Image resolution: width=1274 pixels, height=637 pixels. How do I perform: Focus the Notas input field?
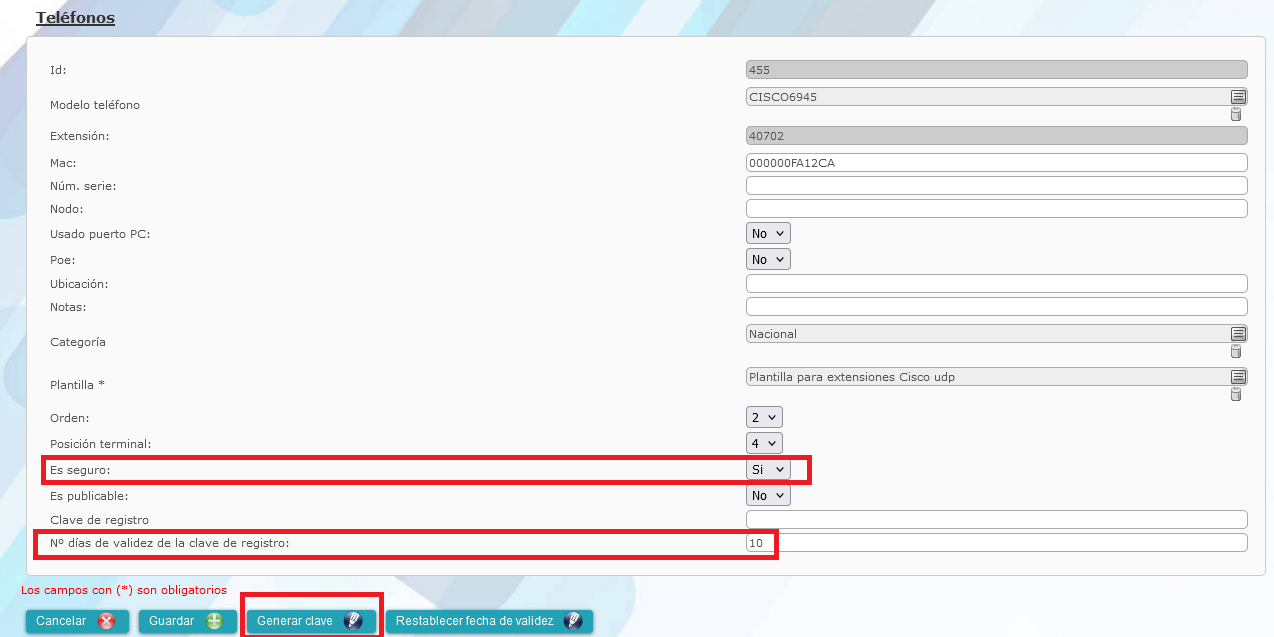point(997,307)
